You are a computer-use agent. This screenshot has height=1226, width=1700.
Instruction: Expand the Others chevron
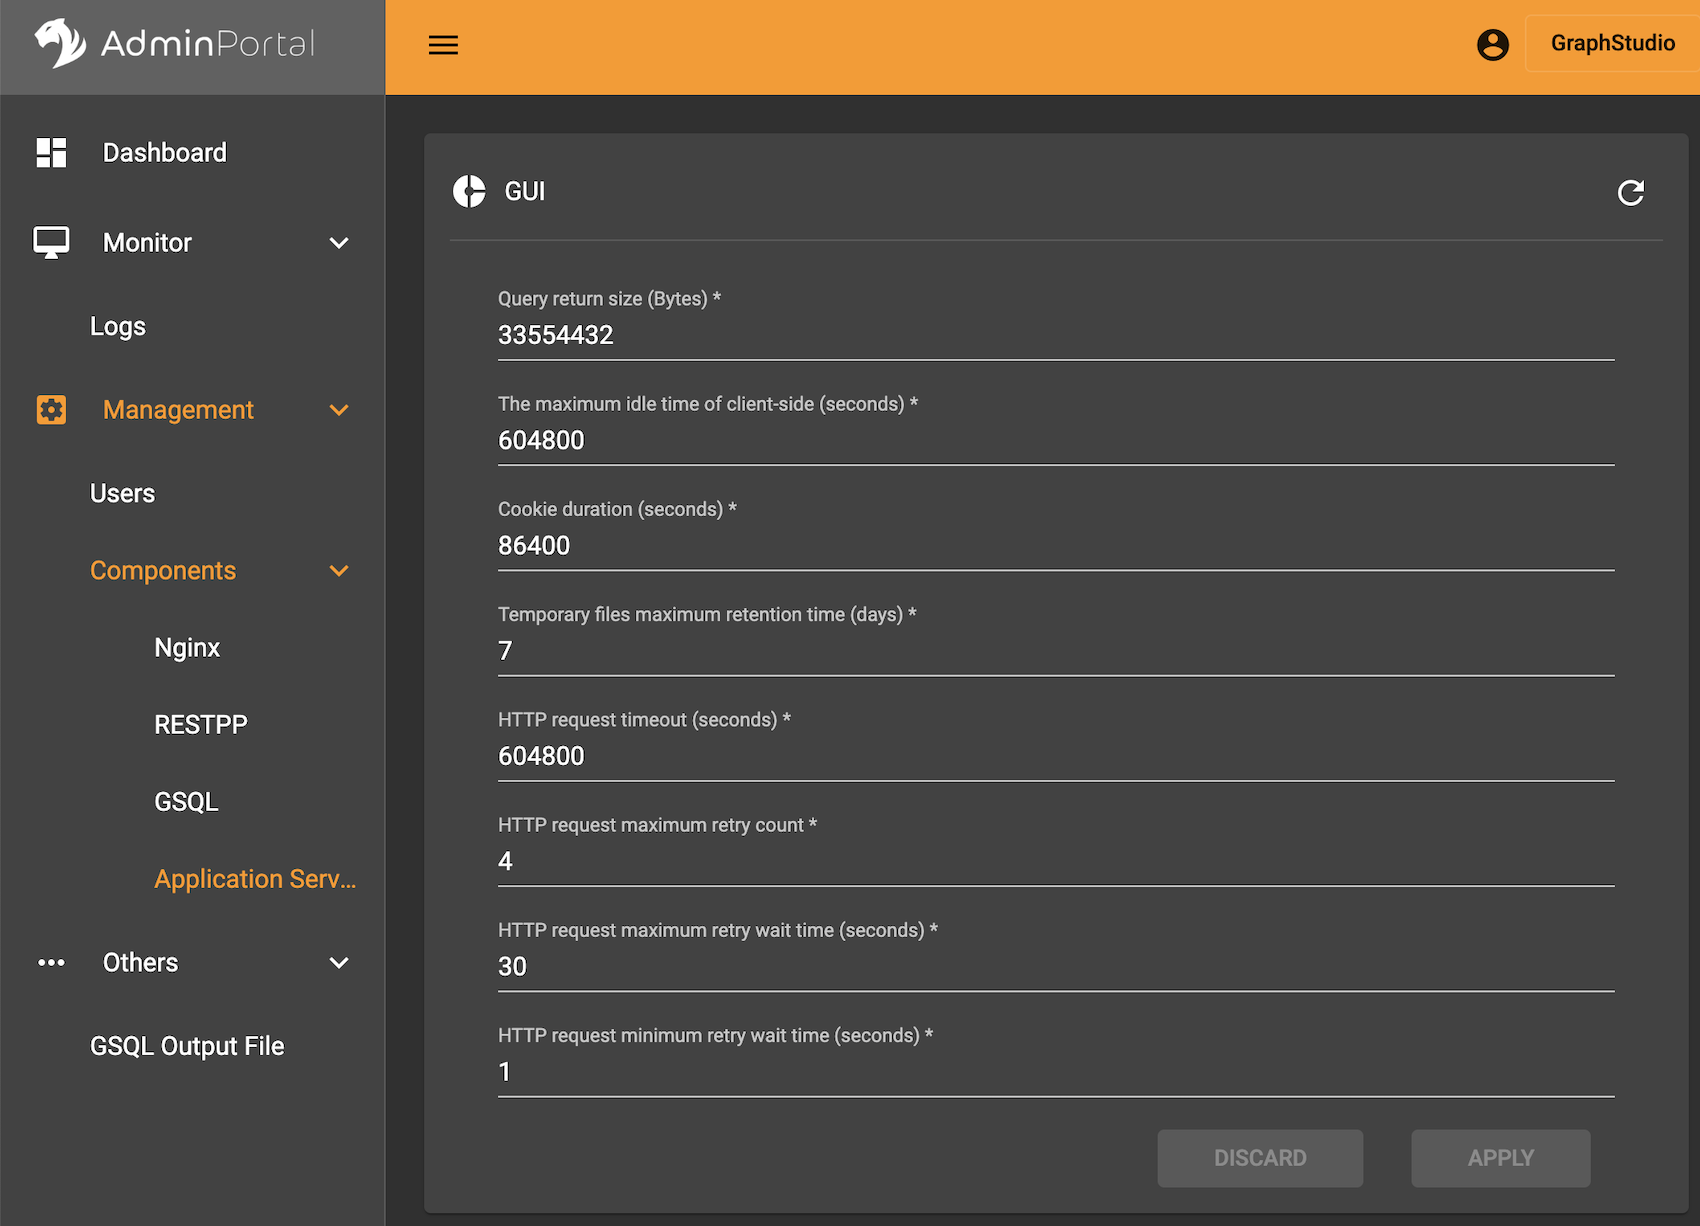pyautogui.click(x=339, y=963)
